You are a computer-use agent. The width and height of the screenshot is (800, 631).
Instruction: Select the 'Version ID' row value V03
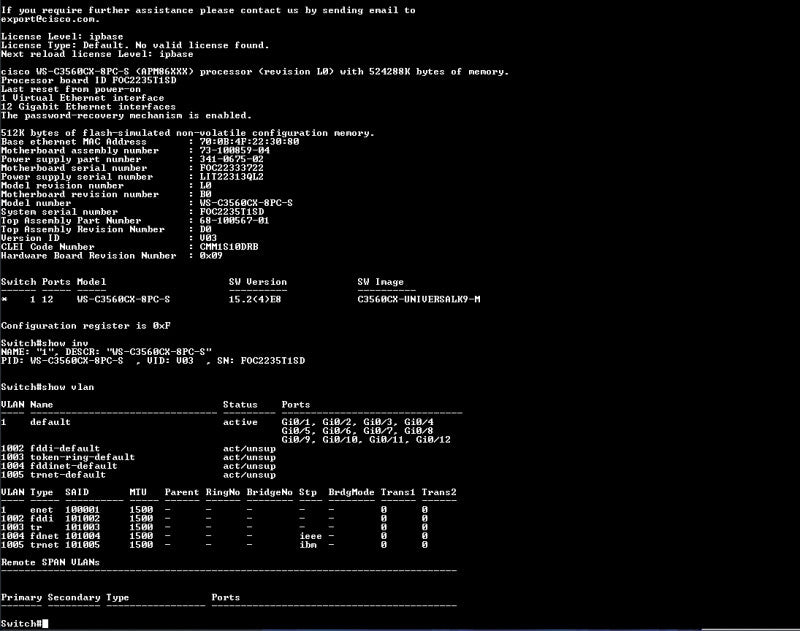pos(208,238)
